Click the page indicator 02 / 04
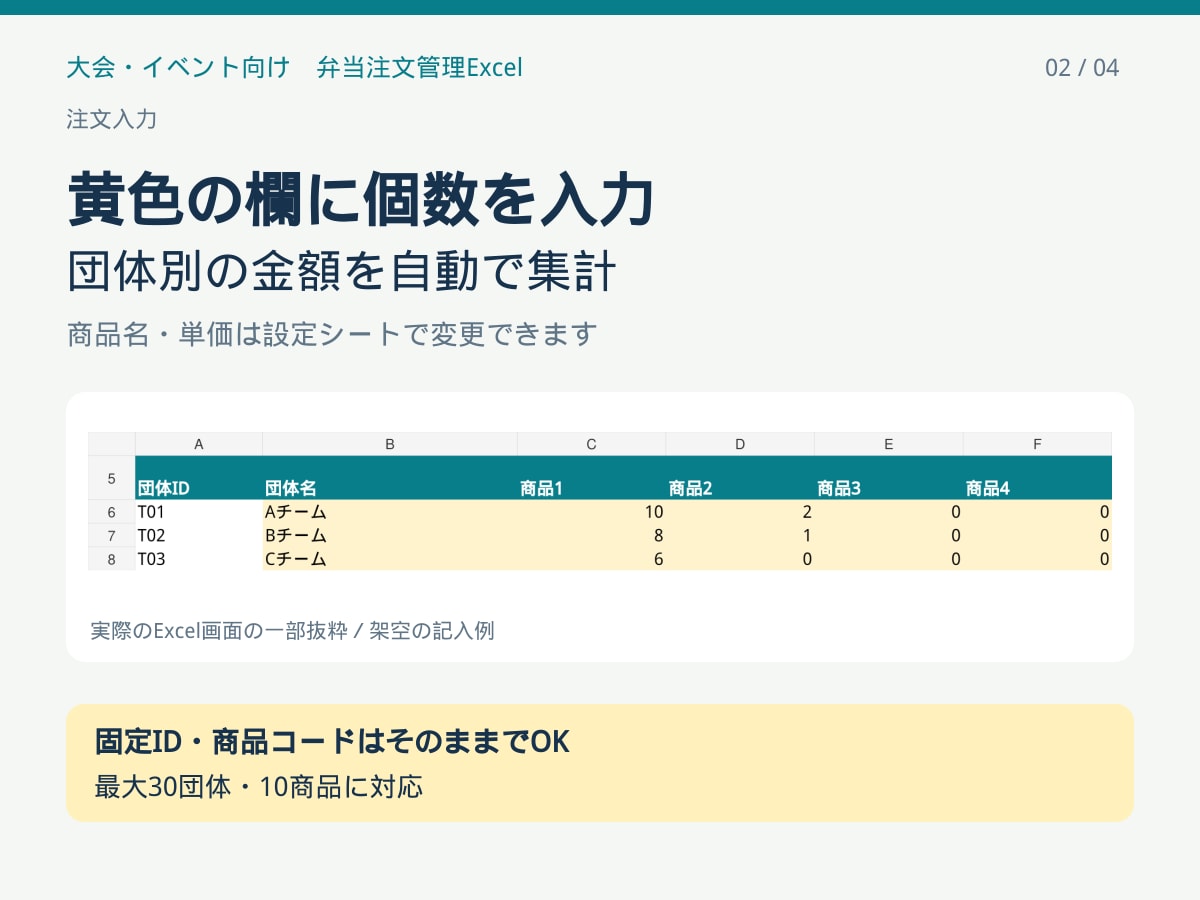The image size is (1200, 900). pos(1082,68)
